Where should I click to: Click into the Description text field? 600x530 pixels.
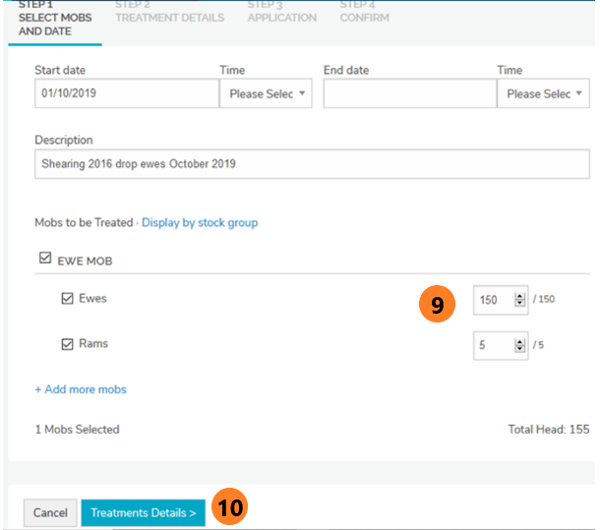[312, 164]
